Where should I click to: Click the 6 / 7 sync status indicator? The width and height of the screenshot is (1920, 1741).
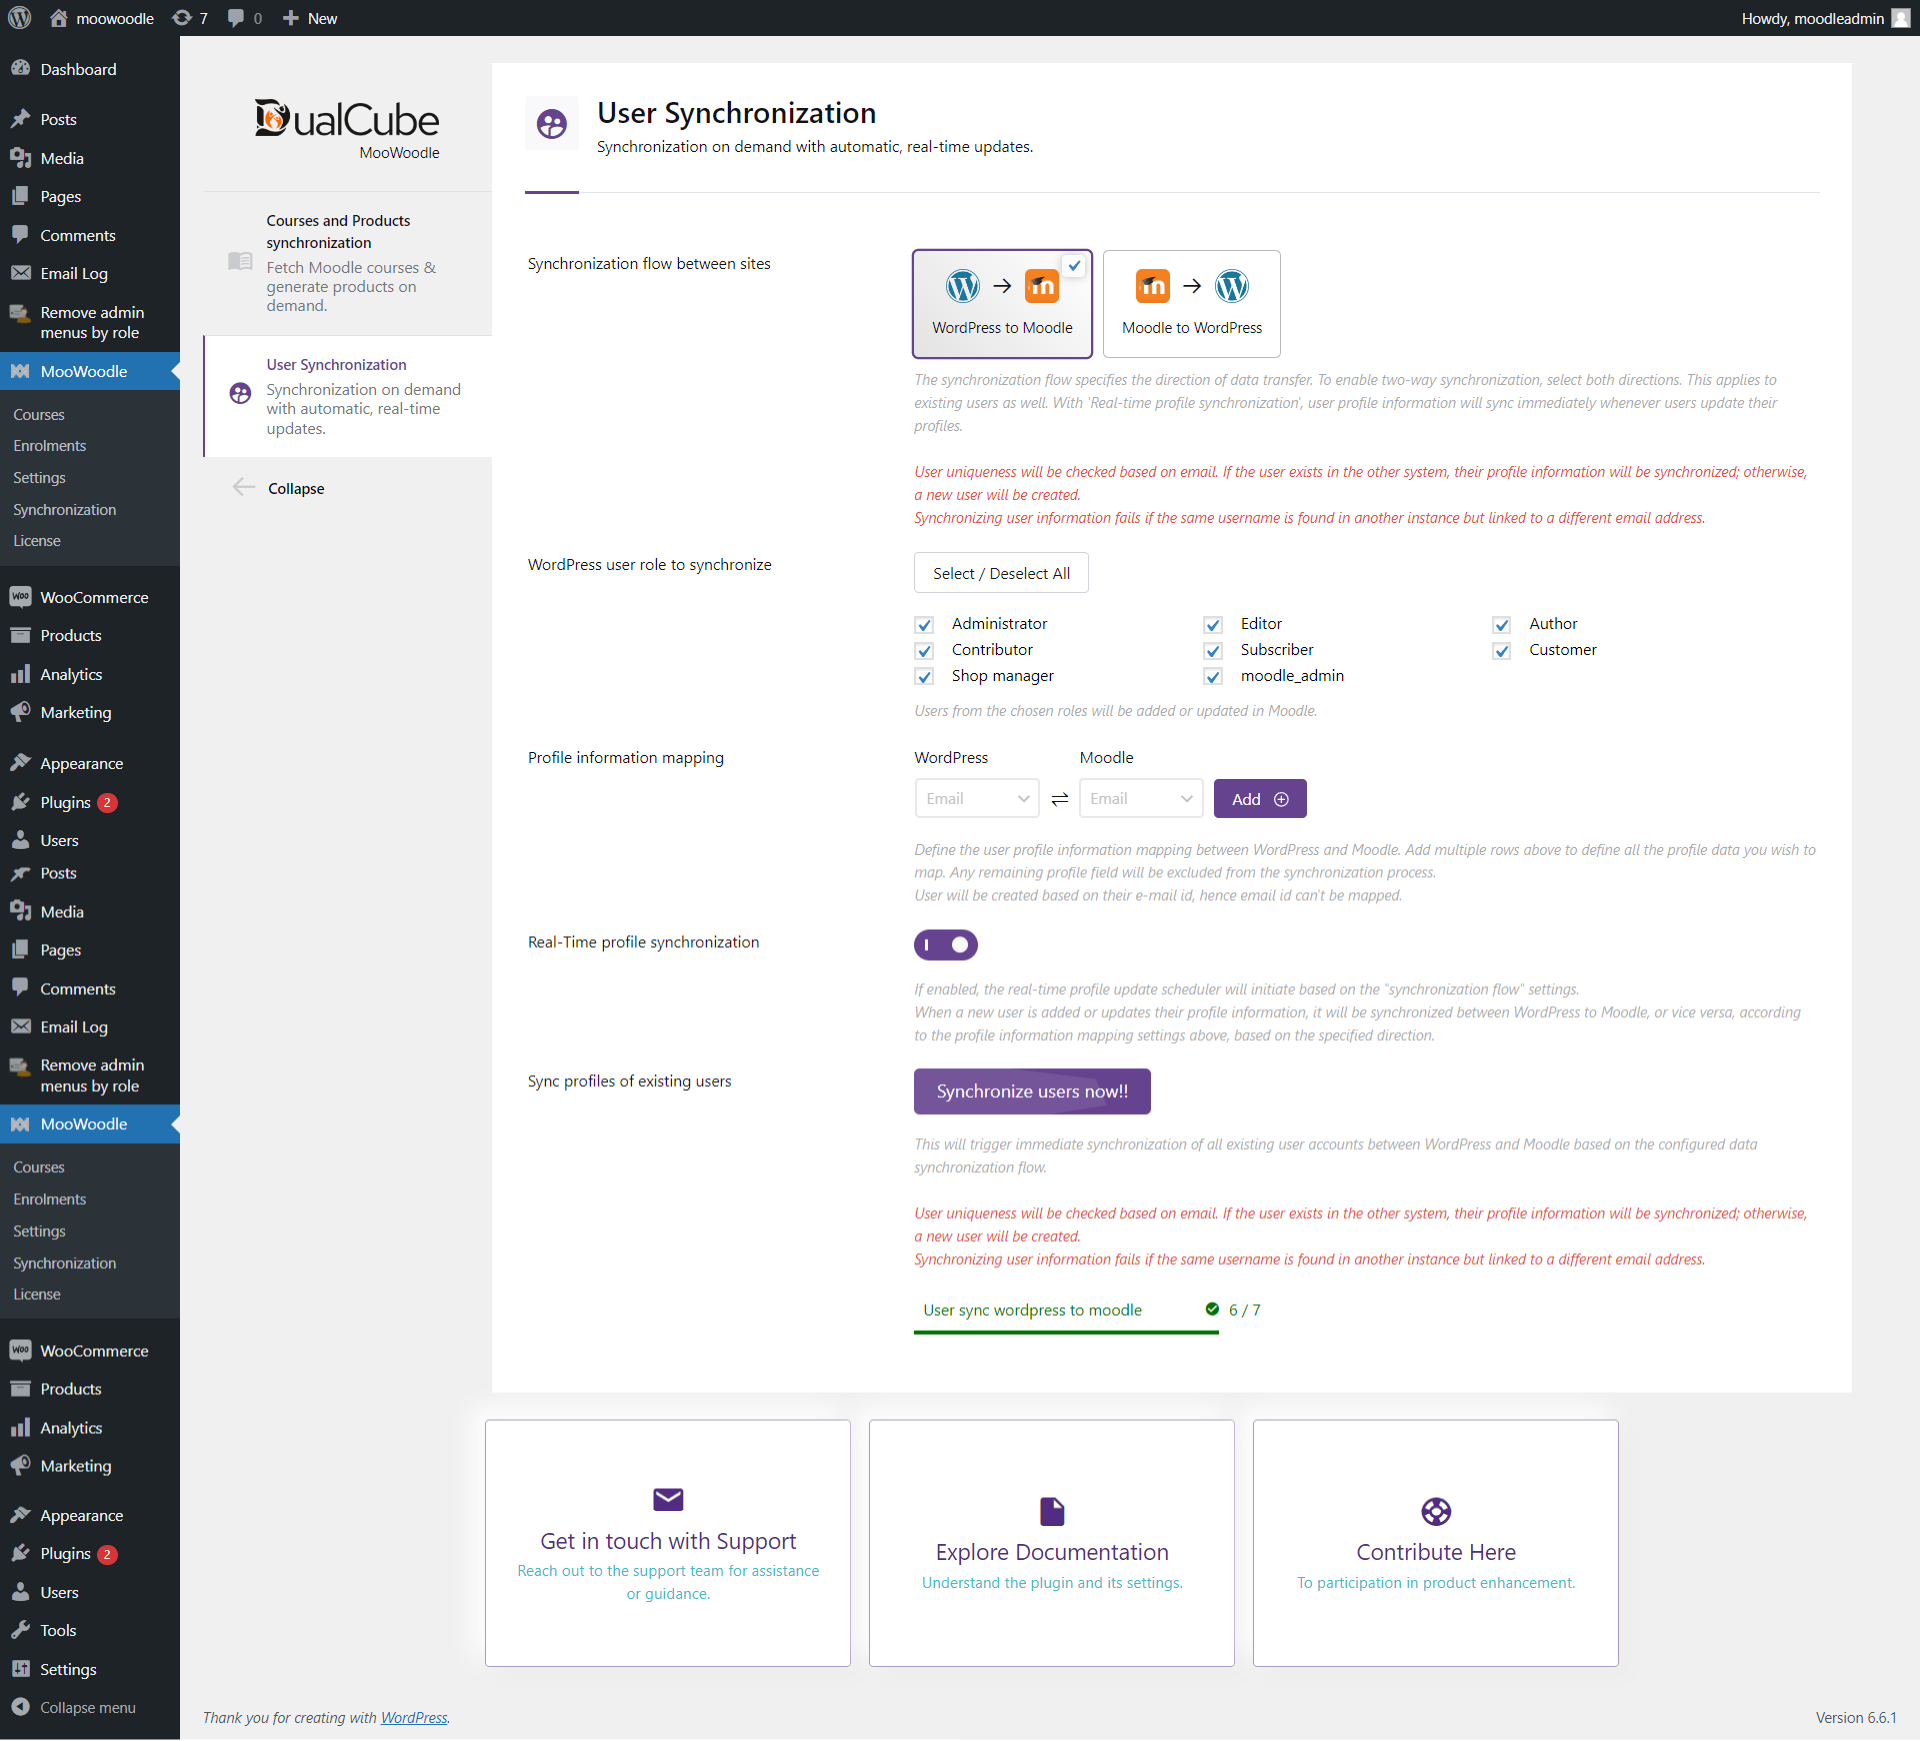(x=1233, y=1310)
